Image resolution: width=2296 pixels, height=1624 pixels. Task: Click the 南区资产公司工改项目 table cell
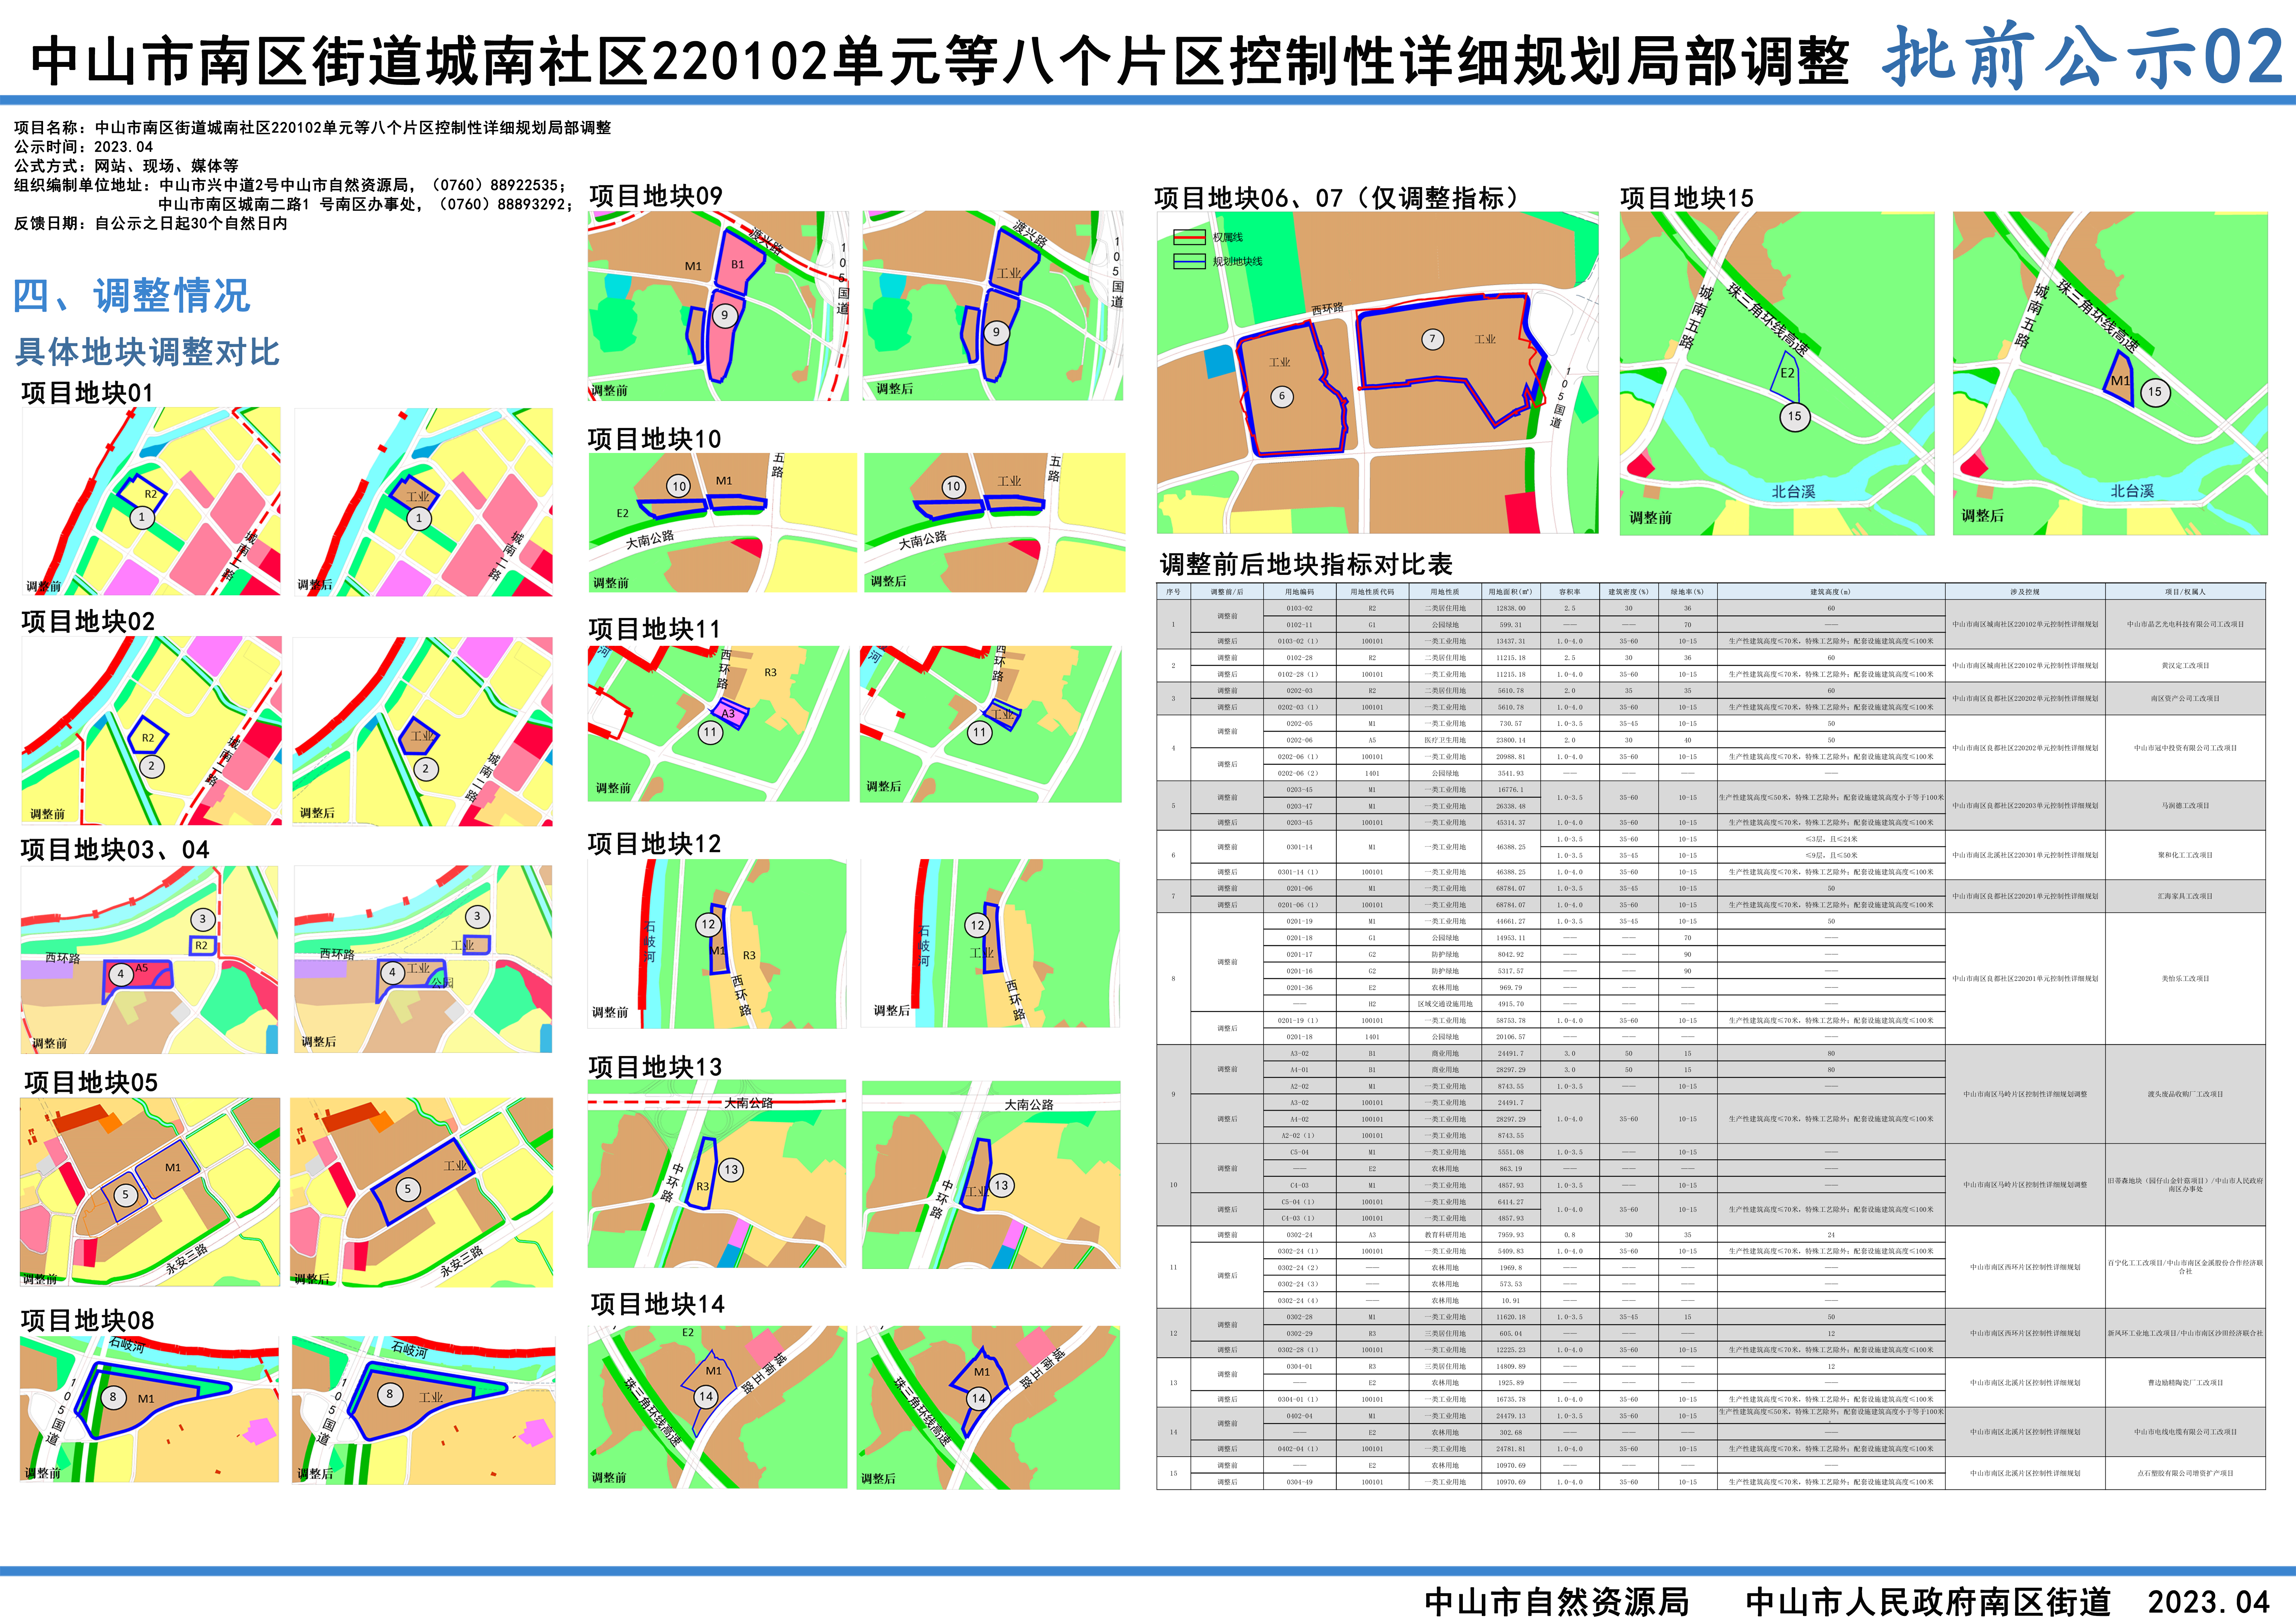pos(2185,698)
